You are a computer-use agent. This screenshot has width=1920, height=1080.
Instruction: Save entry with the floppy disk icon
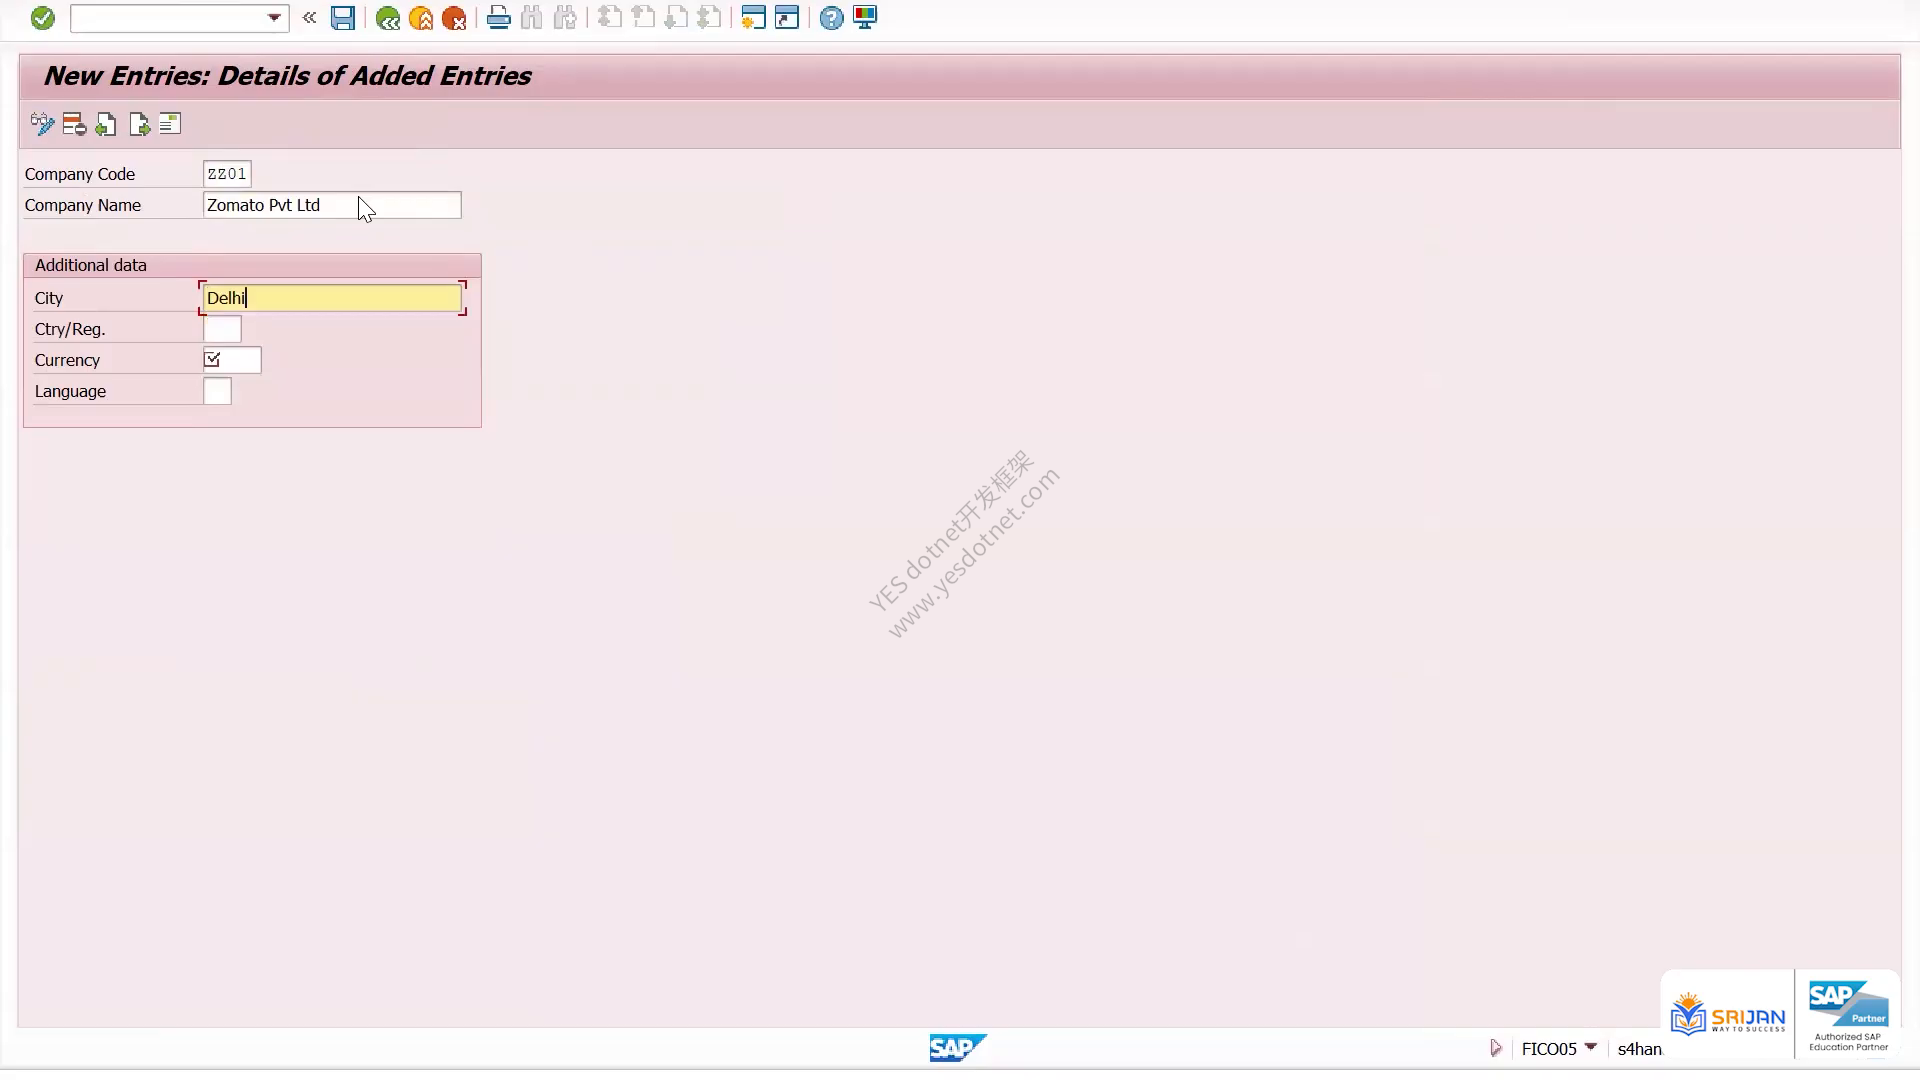343,18
